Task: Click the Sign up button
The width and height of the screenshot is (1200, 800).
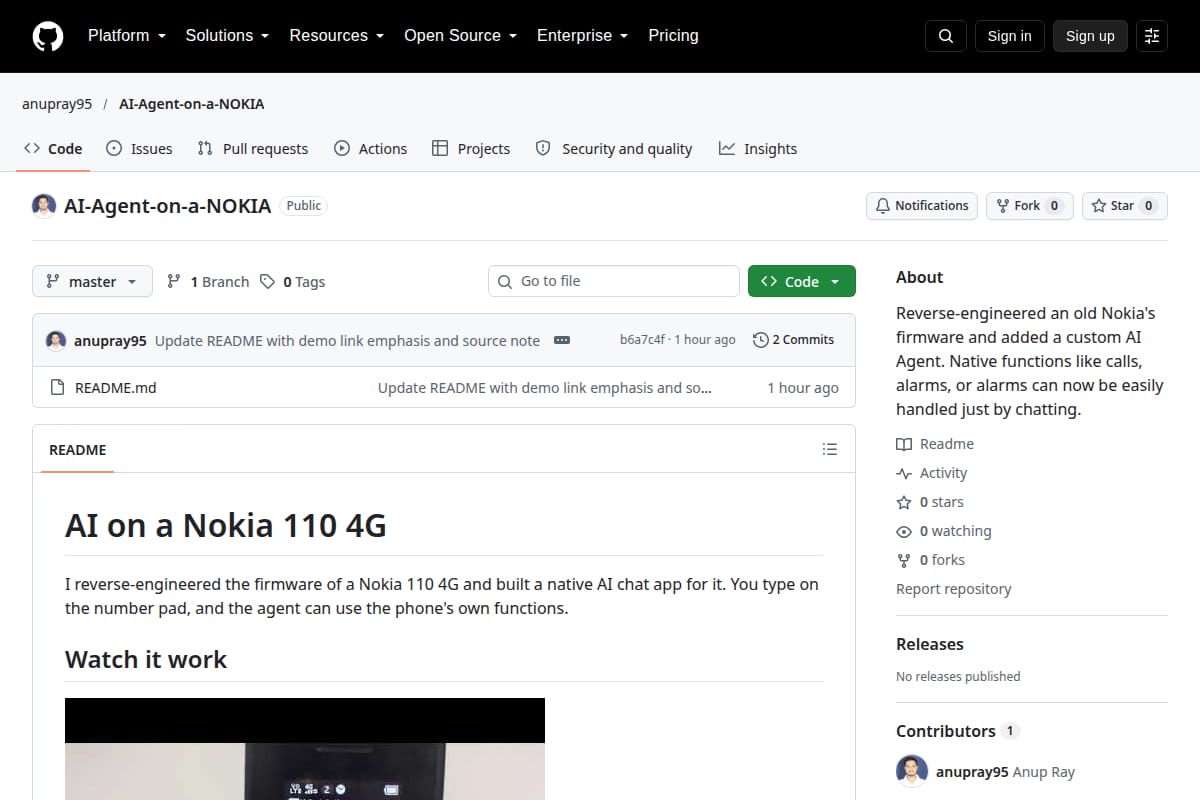Action: pyautogui.click(x=1090, y=36)
